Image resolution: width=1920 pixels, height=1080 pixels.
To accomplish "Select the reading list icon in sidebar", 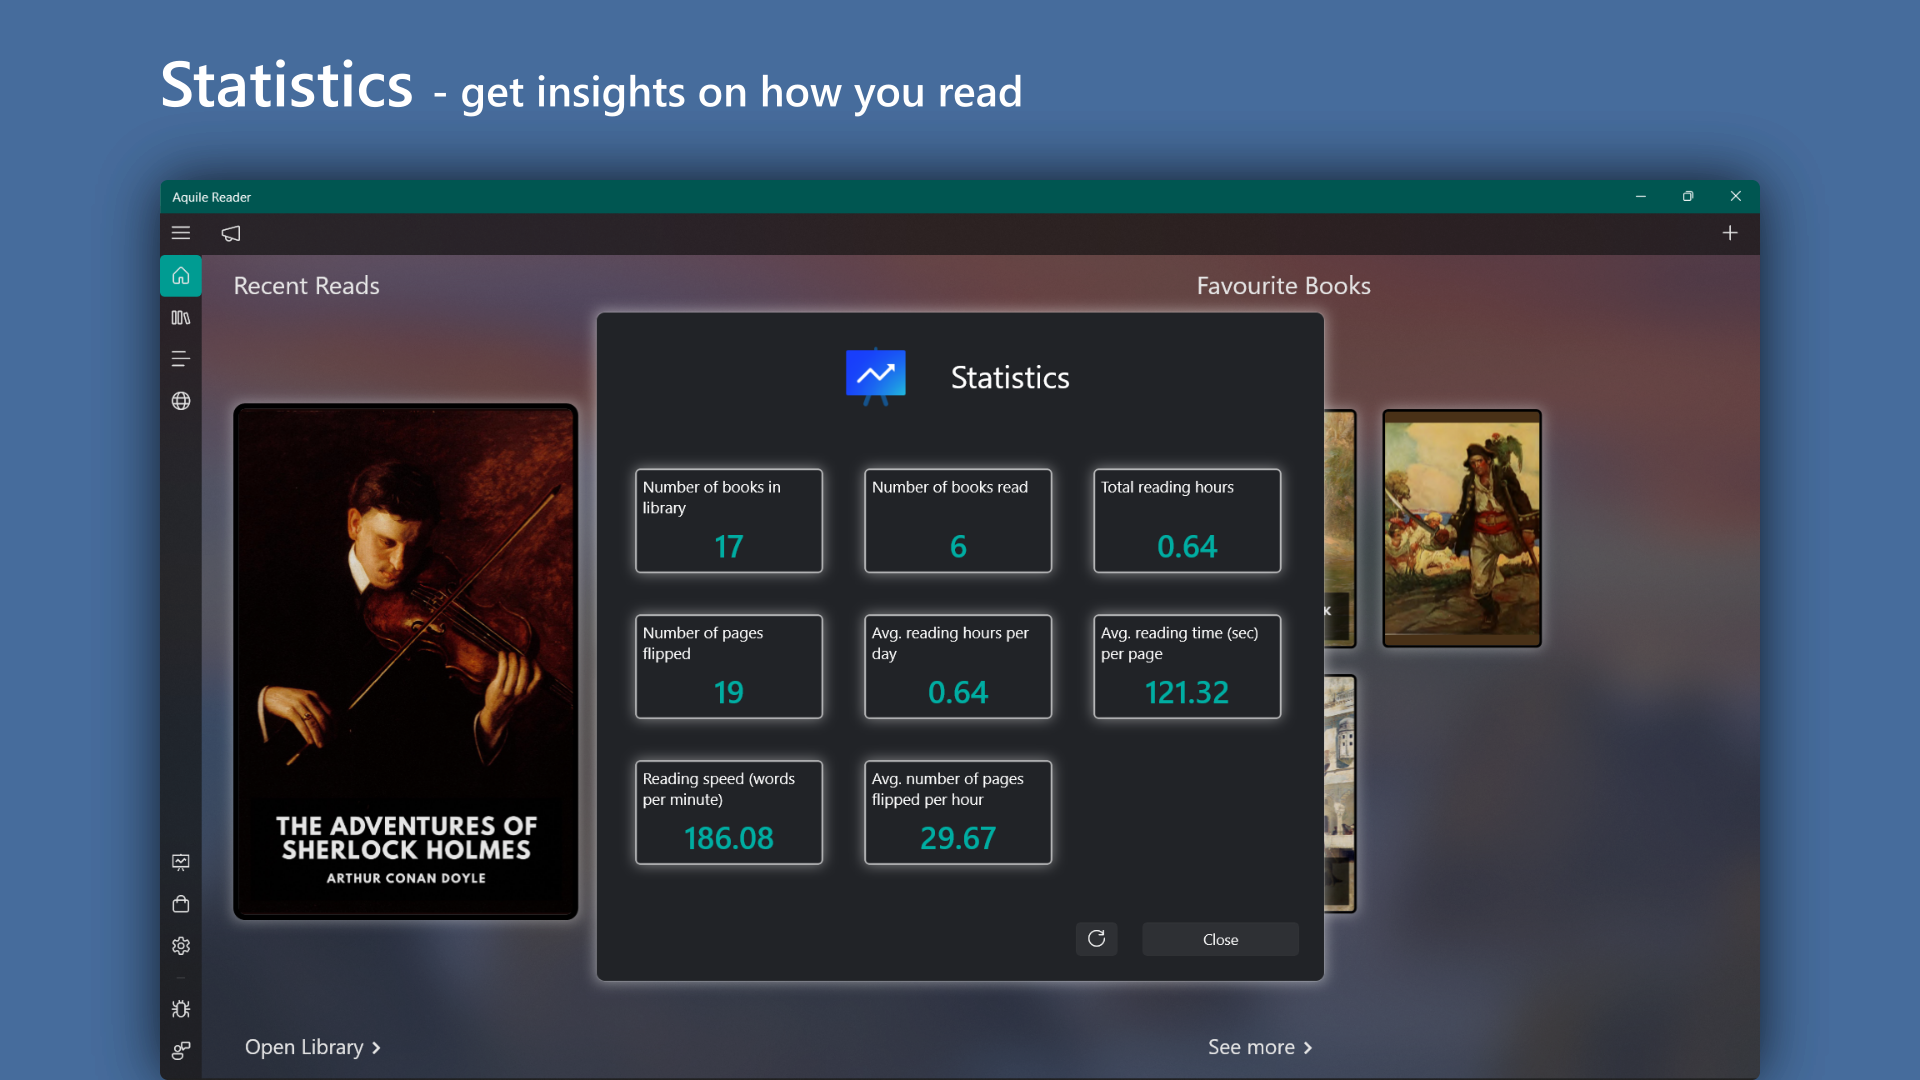I will (180, 358).
